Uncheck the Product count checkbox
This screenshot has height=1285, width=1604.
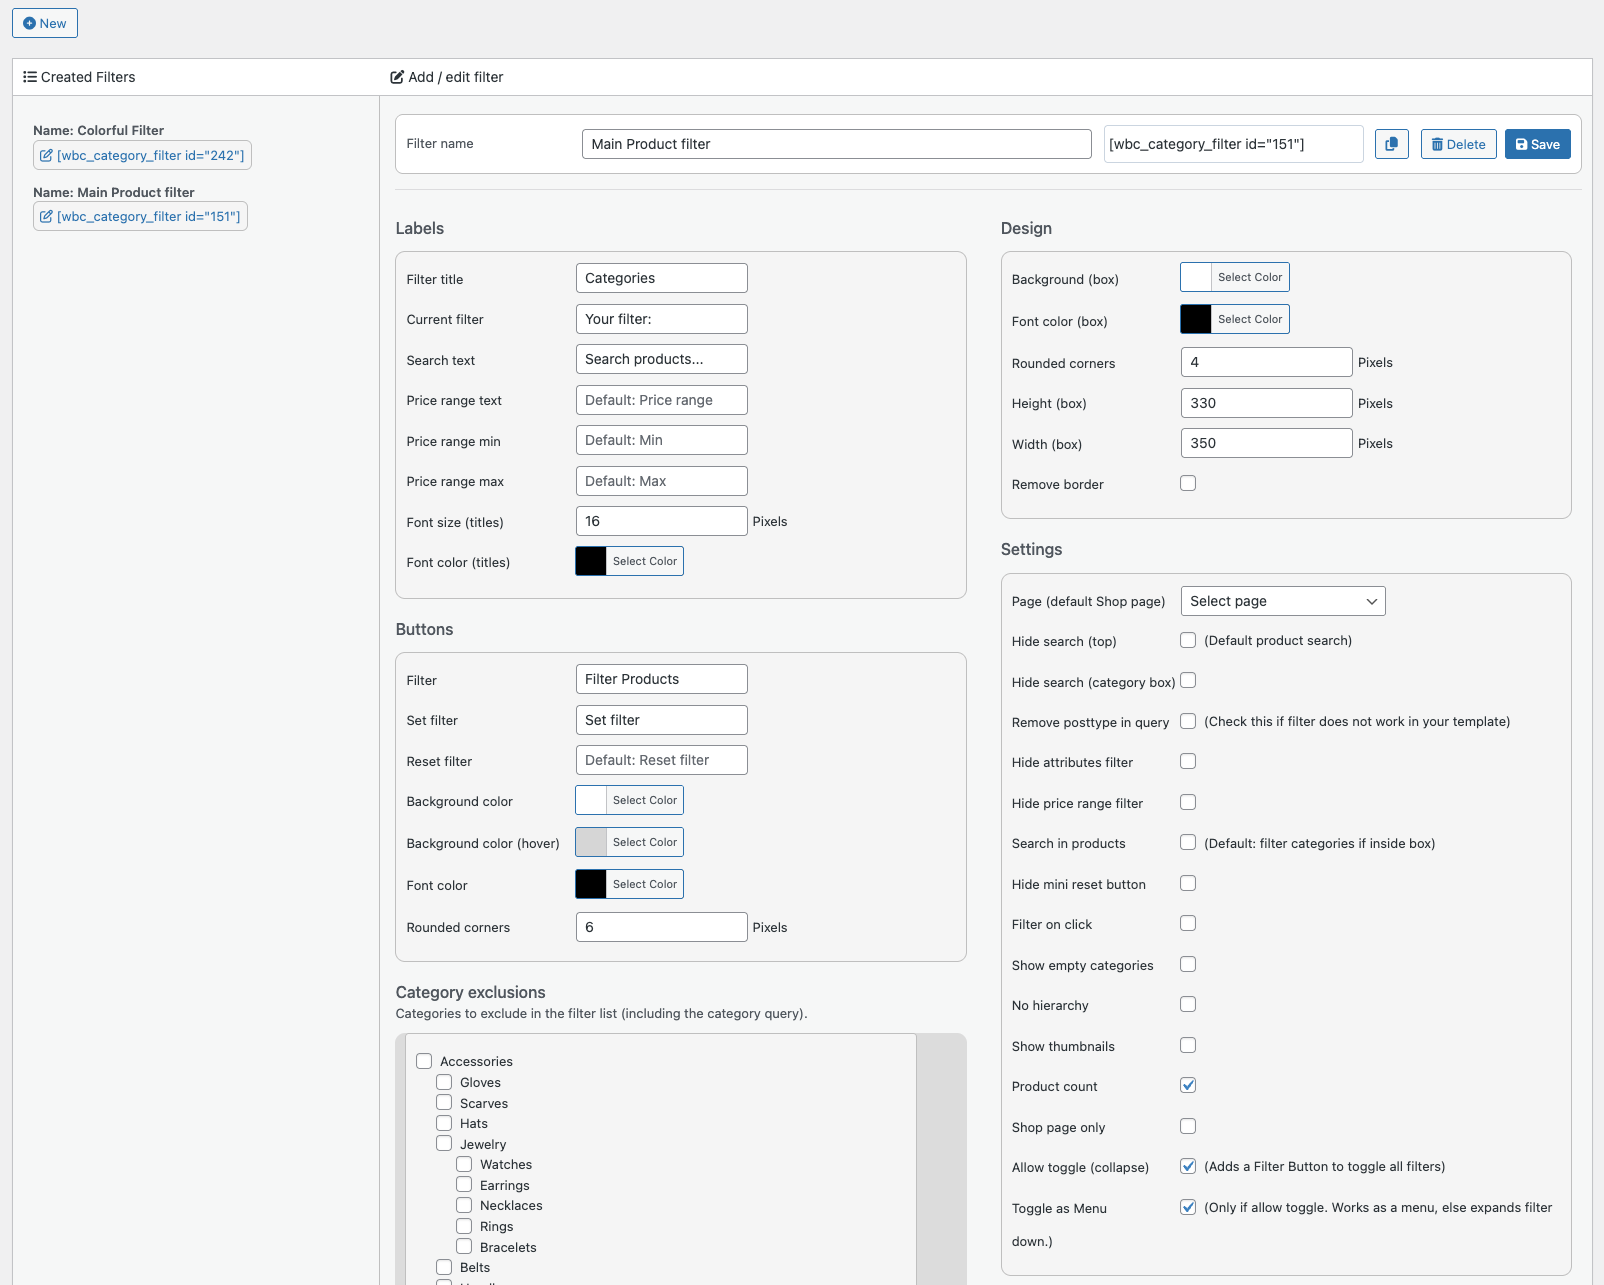[1188, 1085]
